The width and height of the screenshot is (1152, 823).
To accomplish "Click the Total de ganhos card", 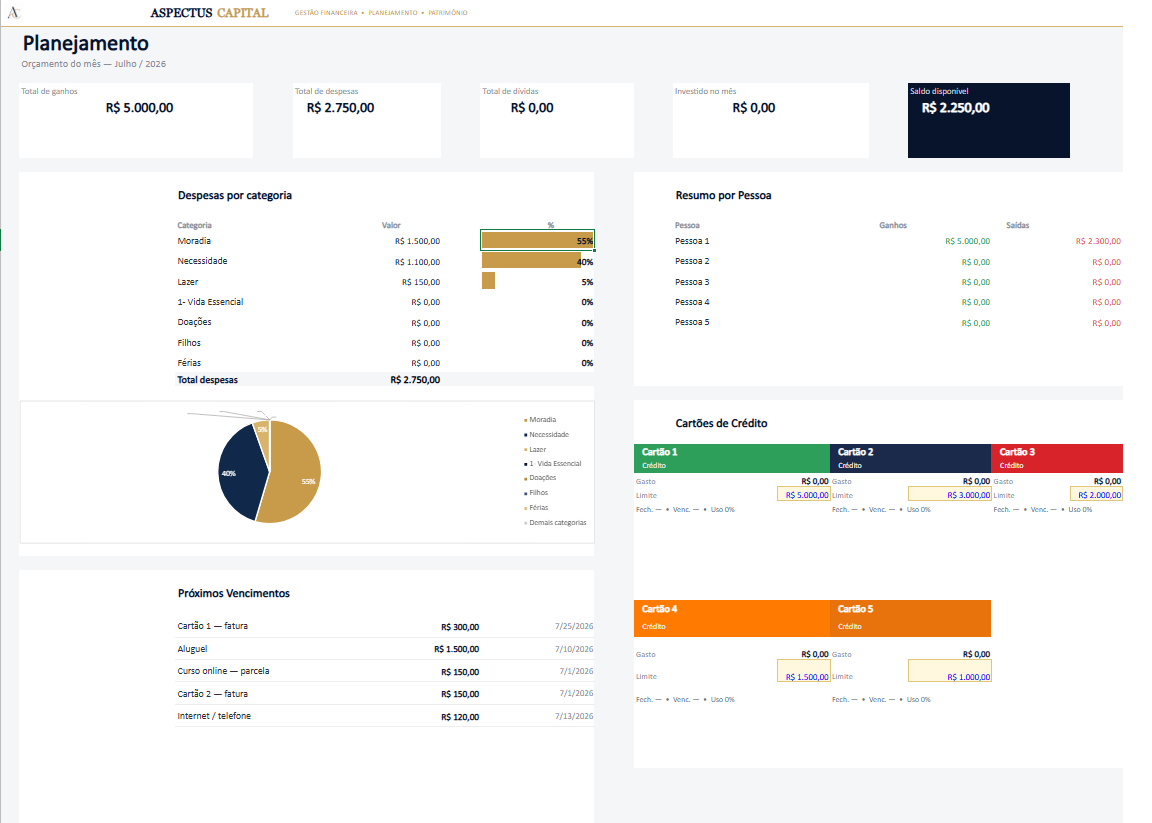I will click(x=136, y=121).
